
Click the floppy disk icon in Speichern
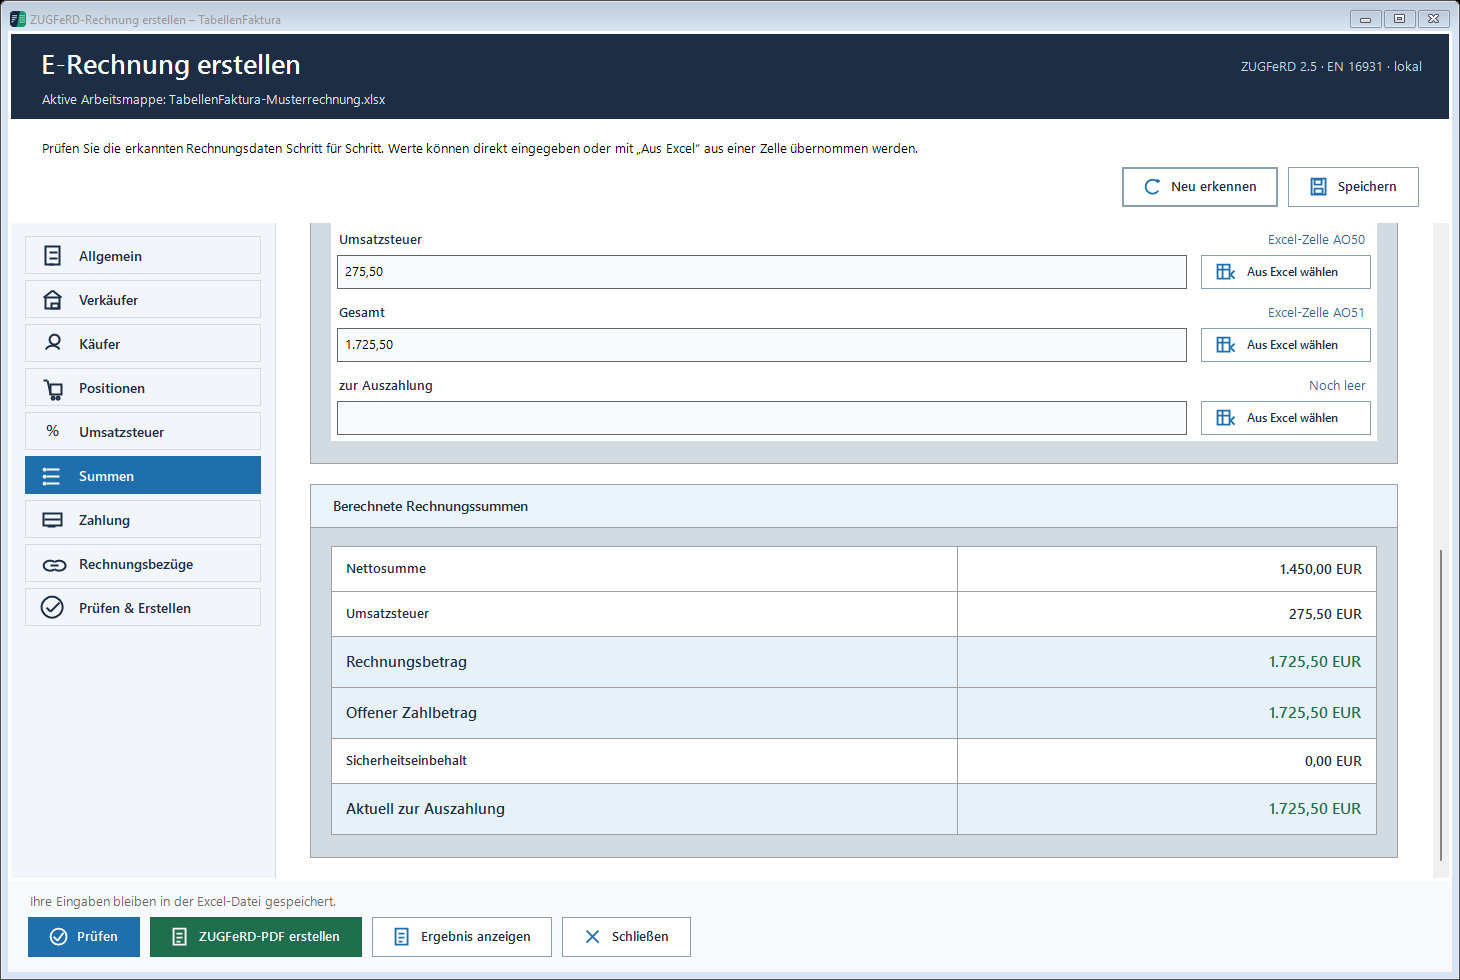(x=1318, y=187)
